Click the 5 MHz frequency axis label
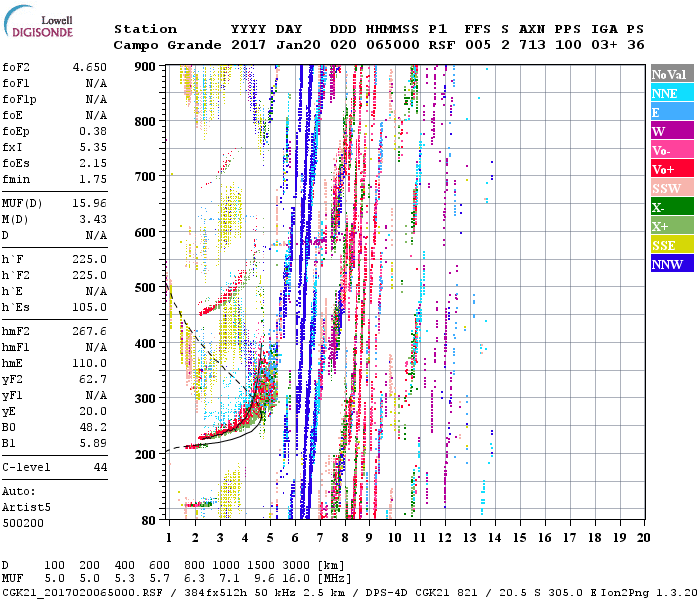The width and height of the screenshot is (700, 600). click(x=270, y=538)
